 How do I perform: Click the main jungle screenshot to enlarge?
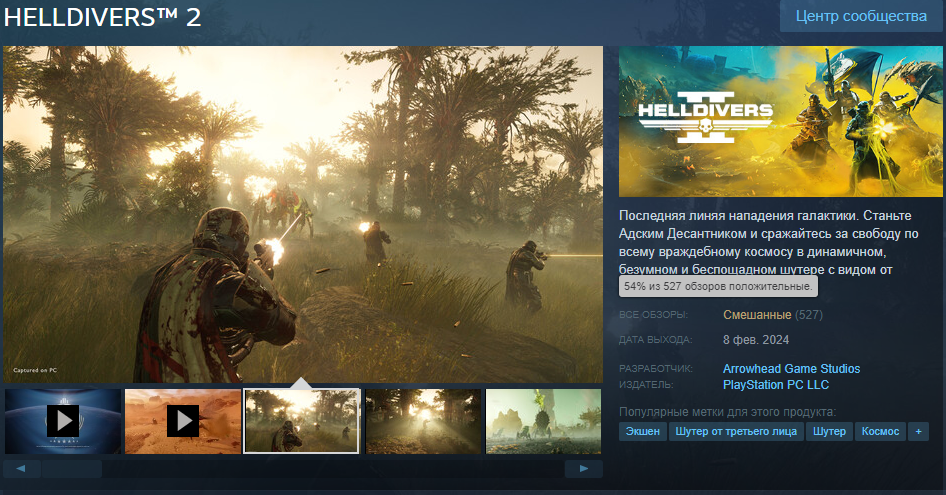click(x=303, y=214)
